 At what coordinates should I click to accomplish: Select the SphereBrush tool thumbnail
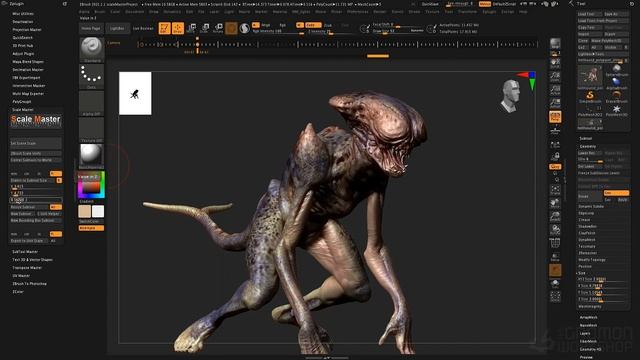pos(616,69)
